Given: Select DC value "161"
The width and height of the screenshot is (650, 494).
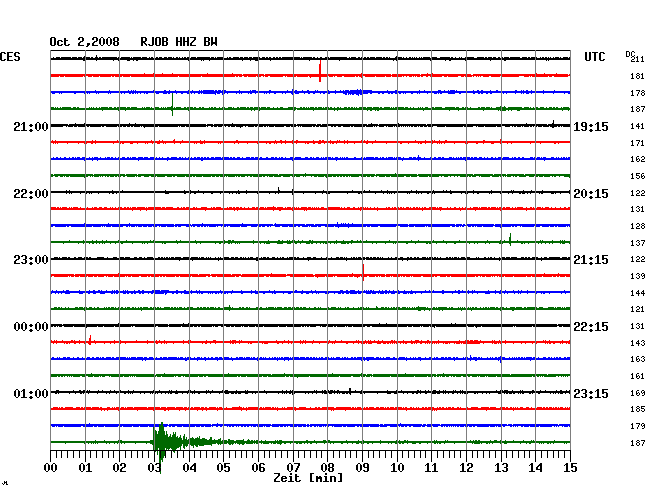Looking at the screenshot, I should pos(638,376).
